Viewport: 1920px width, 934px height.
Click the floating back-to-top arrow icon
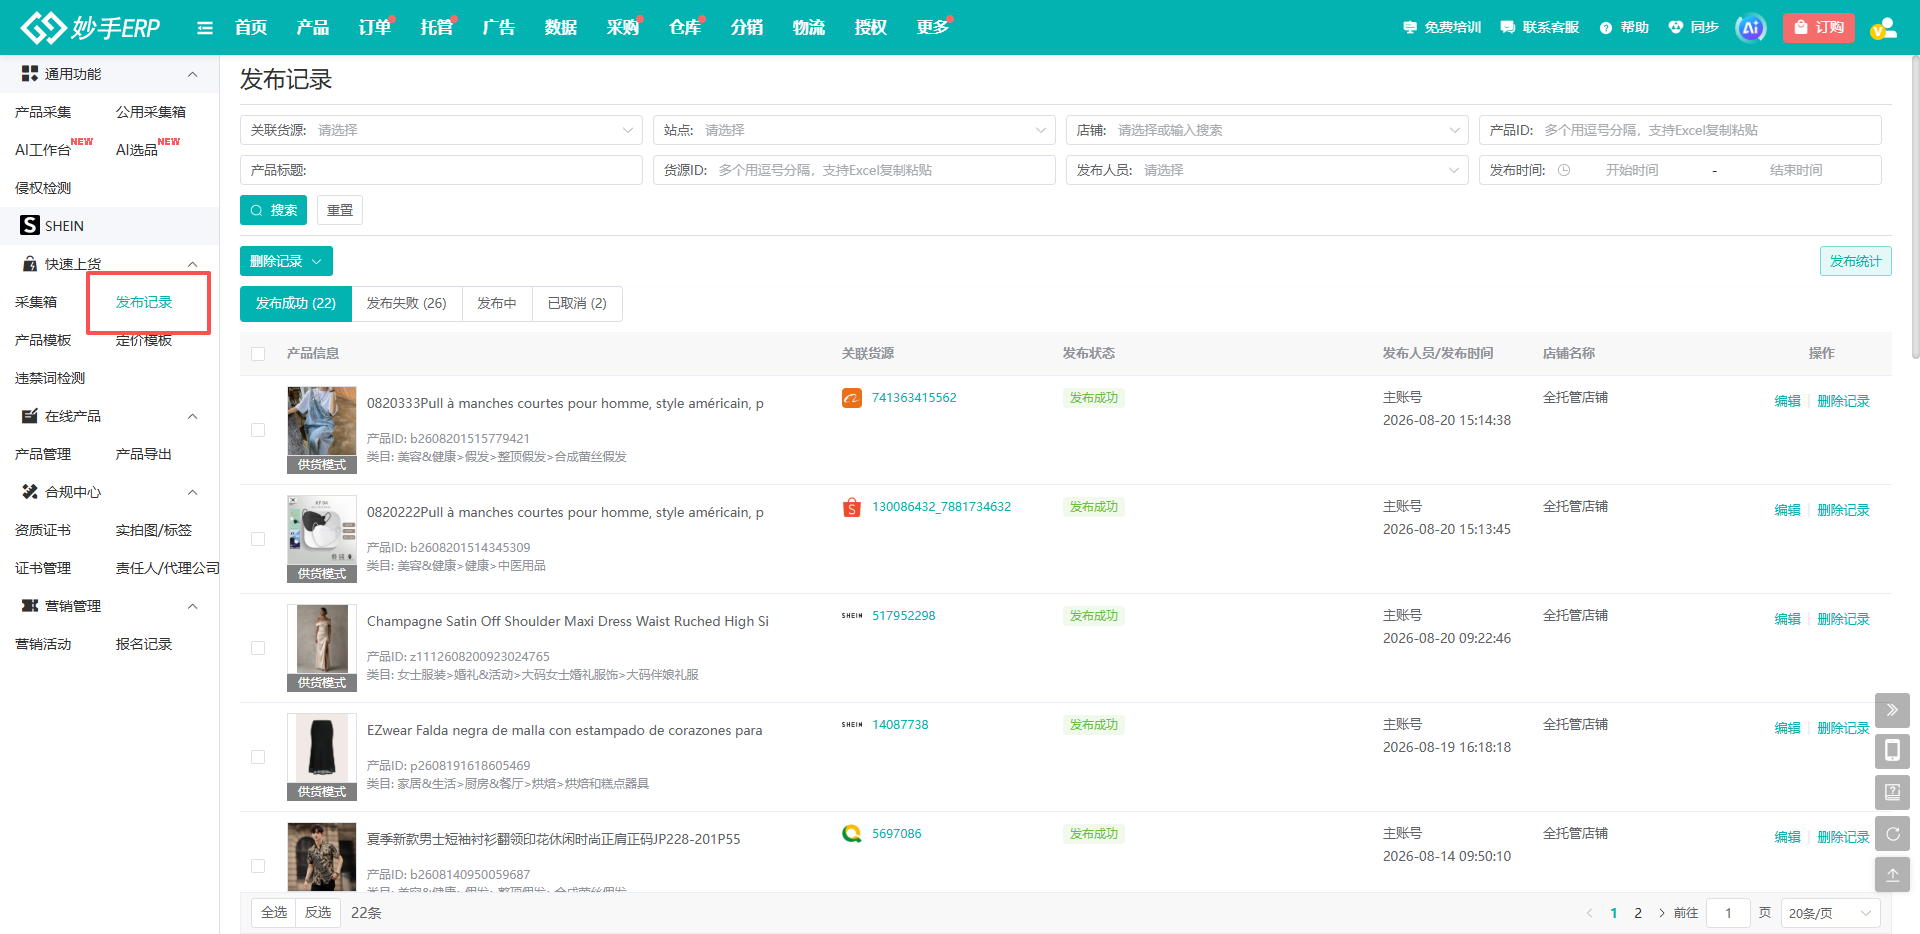[1892, 874]
